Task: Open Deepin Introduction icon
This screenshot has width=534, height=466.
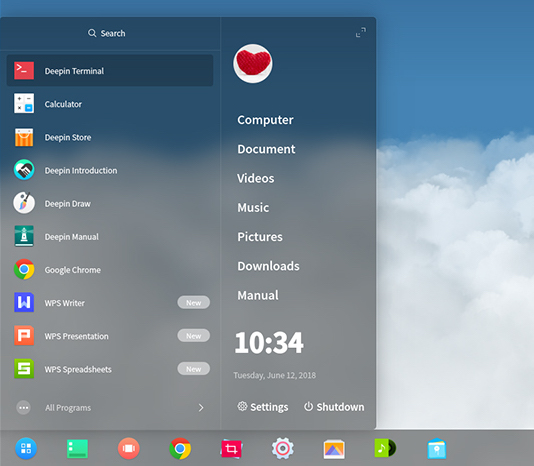Action: pyautogui.click(x=24, y=170)
